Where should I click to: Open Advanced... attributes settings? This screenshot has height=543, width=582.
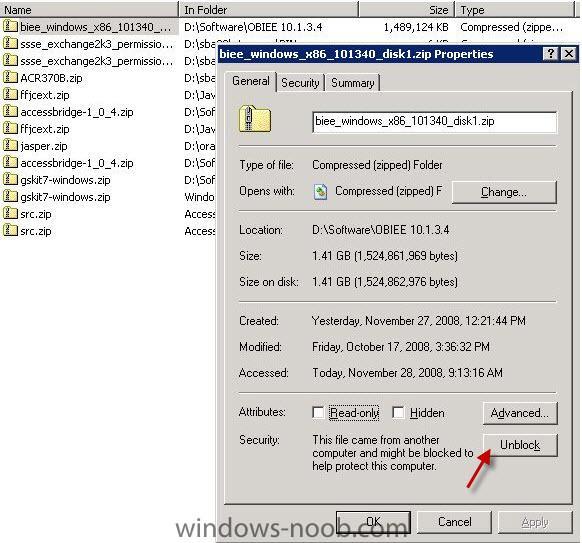(520, 413)
